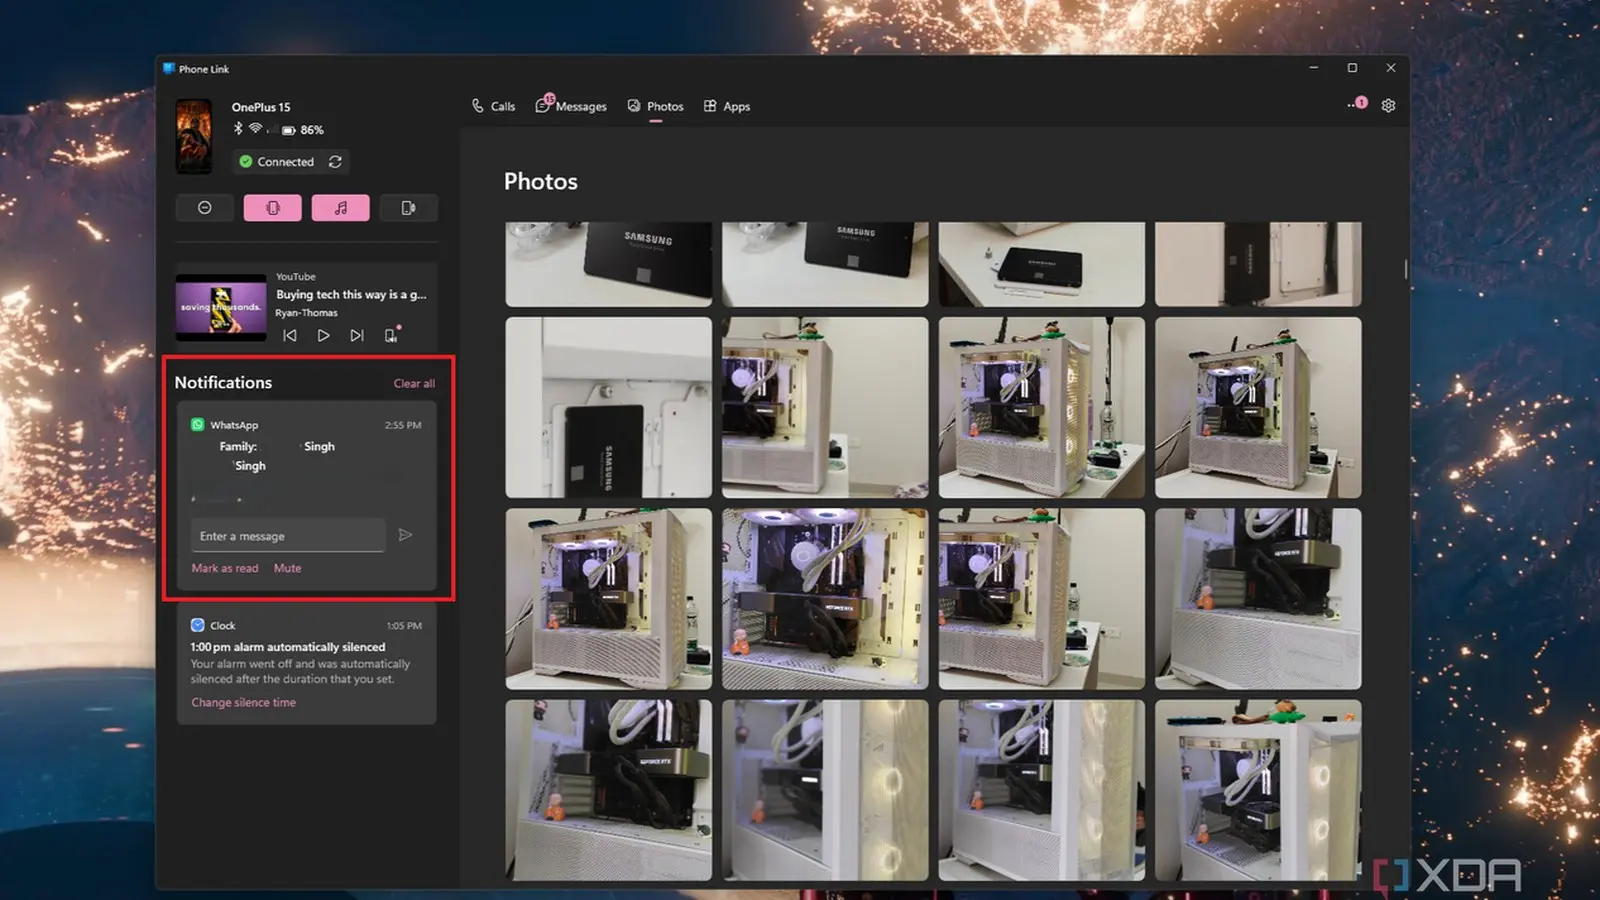Open the Phone Link settings gear
The height and width of the screenshot is (900, 1600).
(x=1388, y=105)
